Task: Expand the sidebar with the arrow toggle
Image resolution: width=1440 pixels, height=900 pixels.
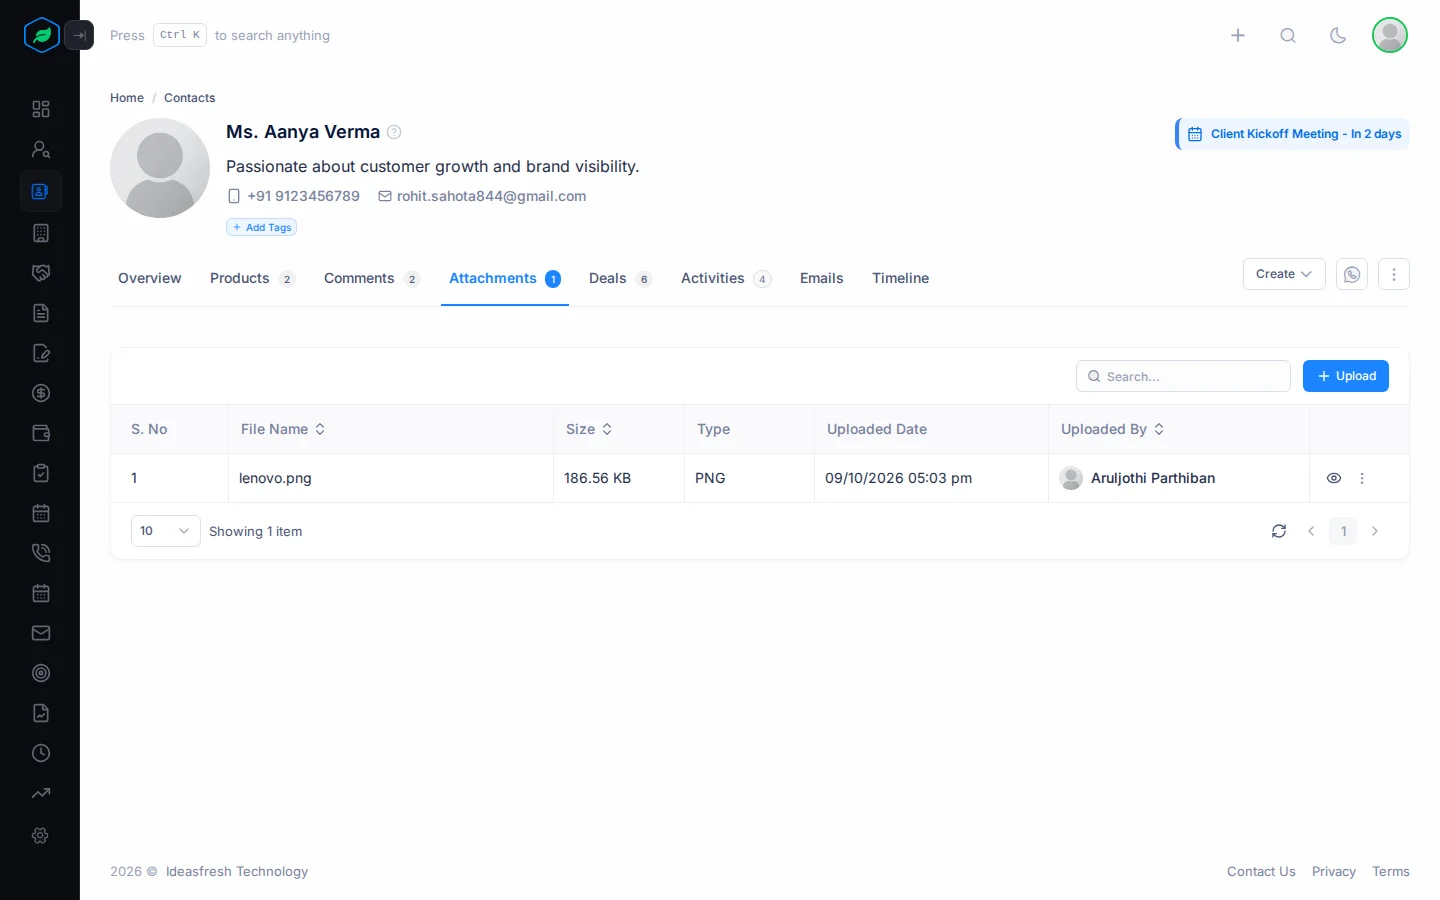Action: (79, 35)
